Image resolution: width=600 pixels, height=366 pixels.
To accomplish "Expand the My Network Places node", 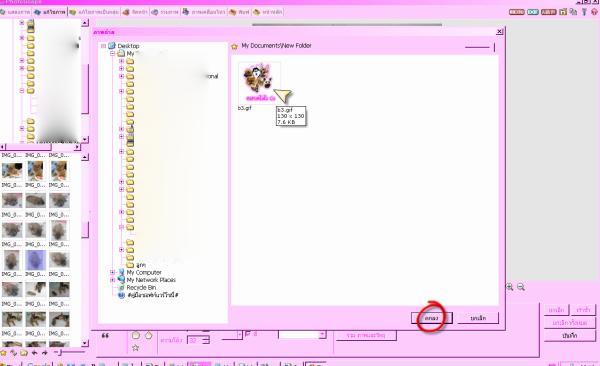I will pos(112,280).
